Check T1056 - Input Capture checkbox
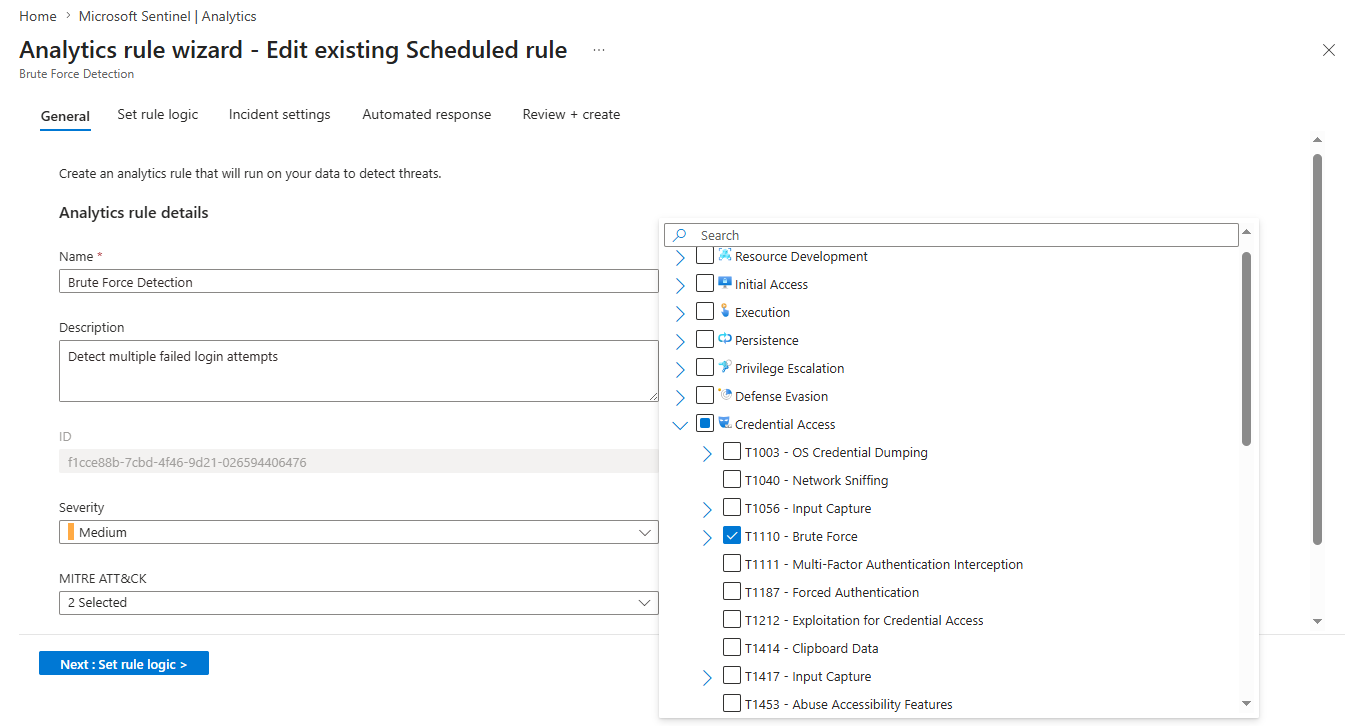The height and width of the screenshot is (726, 1363). click(x=732, y=508)
